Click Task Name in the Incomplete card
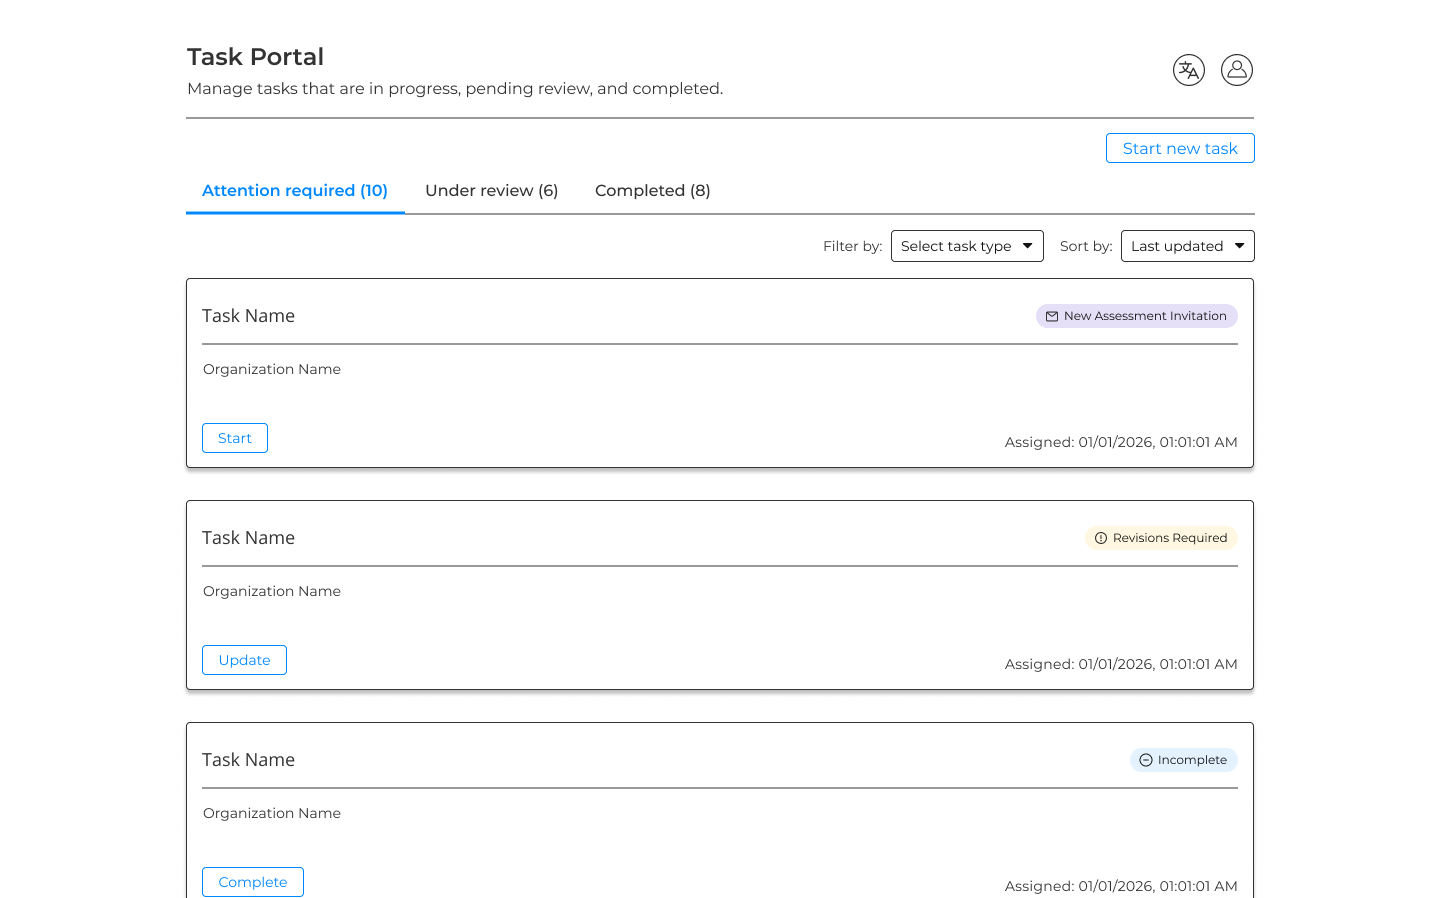This screenshot has width=1440, height=898. 248,760
